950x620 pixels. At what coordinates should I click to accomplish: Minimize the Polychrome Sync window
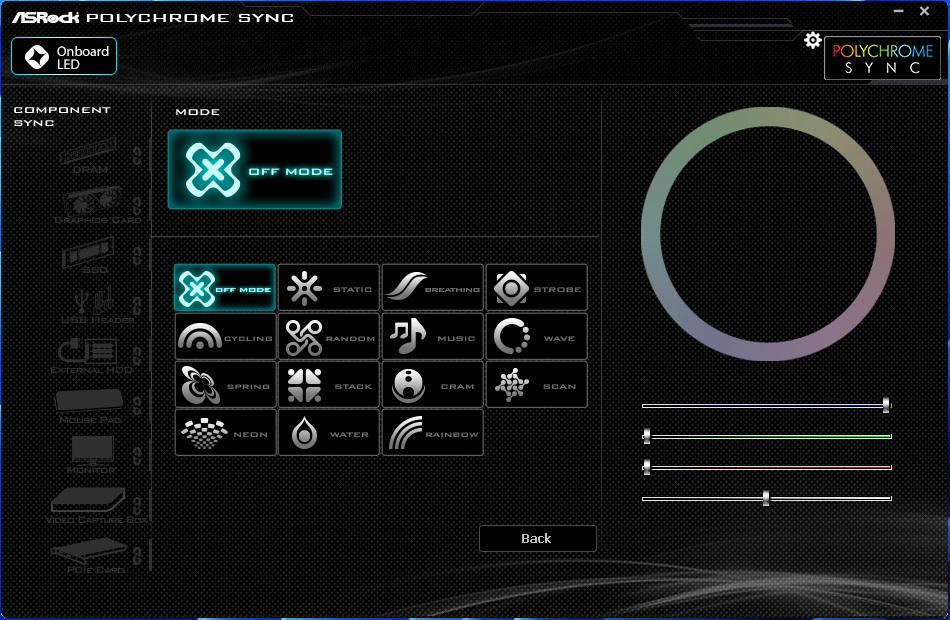pos(899,11)
